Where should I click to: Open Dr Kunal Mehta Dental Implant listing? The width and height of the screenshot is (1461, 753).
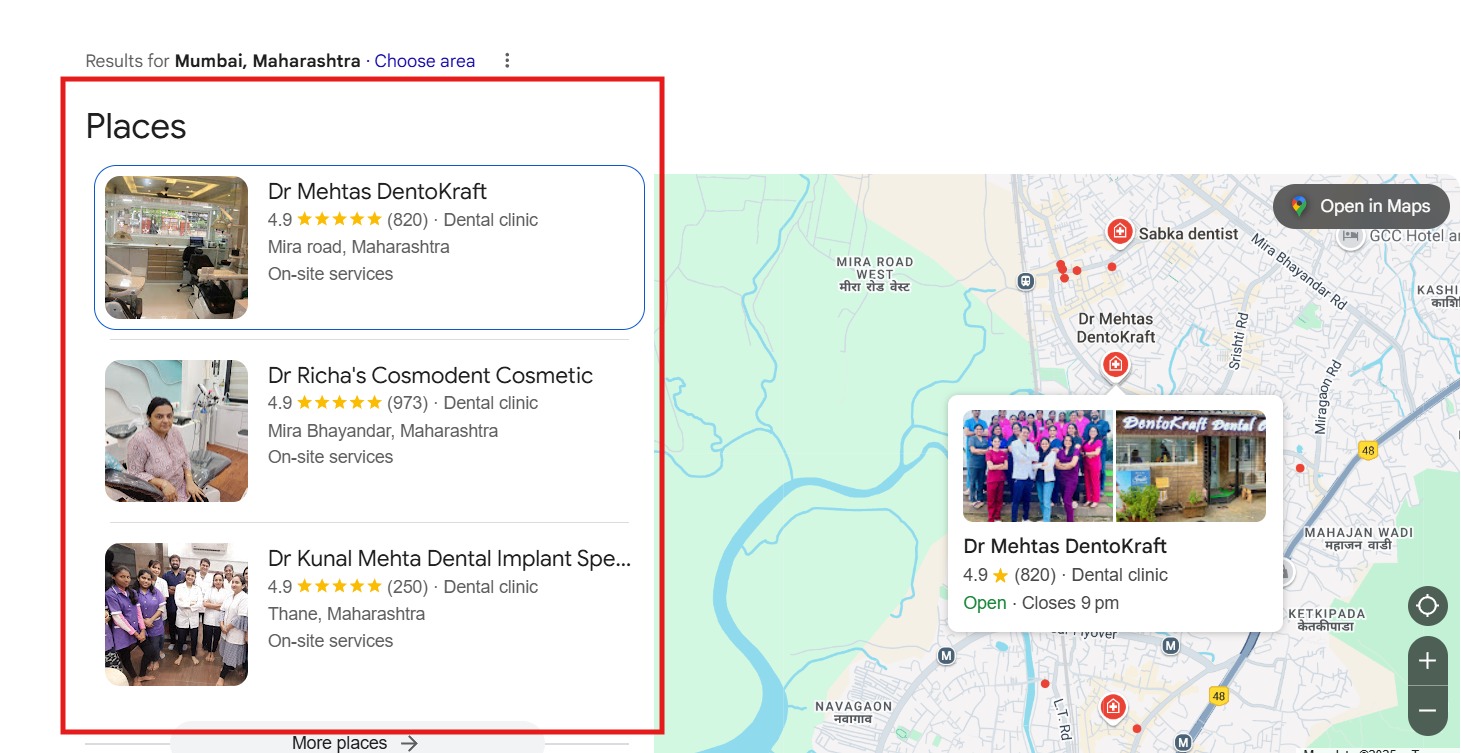click(x=449, y=559)
